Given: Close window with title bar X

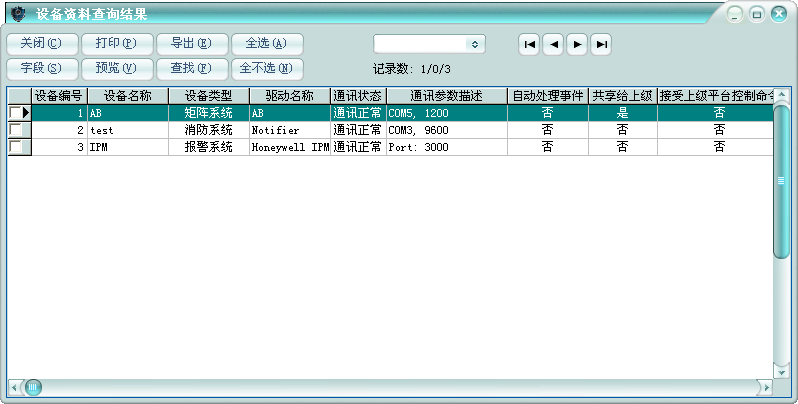Looking at the screenshot, I should pos(778,14).
